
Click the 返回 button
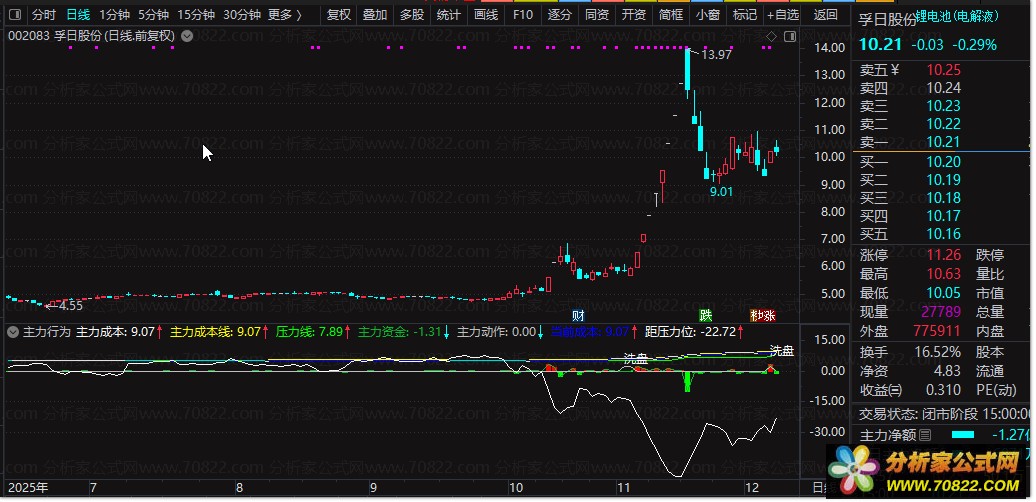coord(825,15)
